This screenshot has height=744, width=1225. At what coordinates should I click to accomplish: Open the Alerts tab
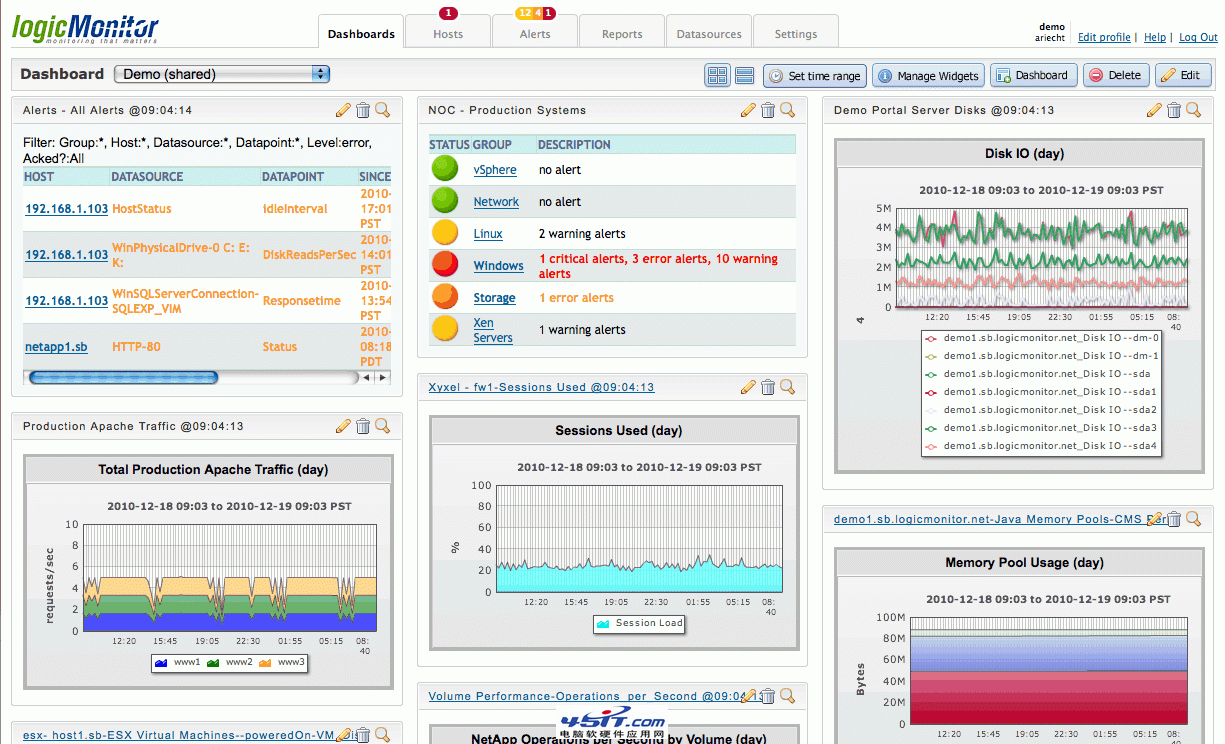(535, 34)
